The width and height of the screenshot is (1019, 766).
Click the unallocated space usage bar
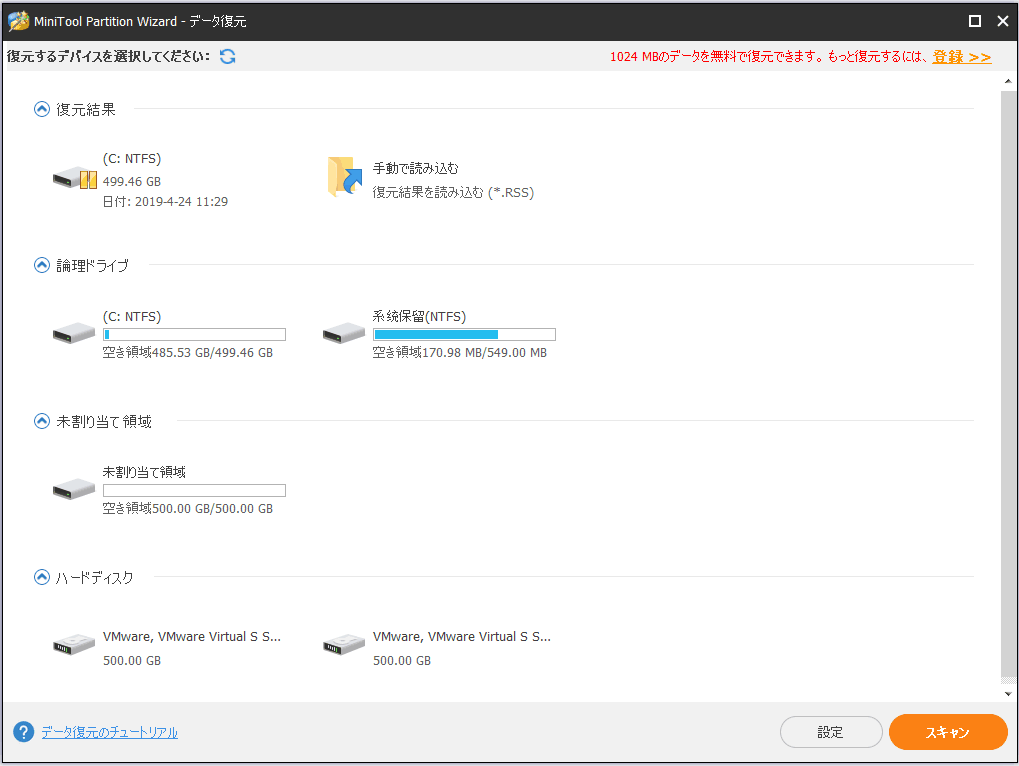pos(194,491)
